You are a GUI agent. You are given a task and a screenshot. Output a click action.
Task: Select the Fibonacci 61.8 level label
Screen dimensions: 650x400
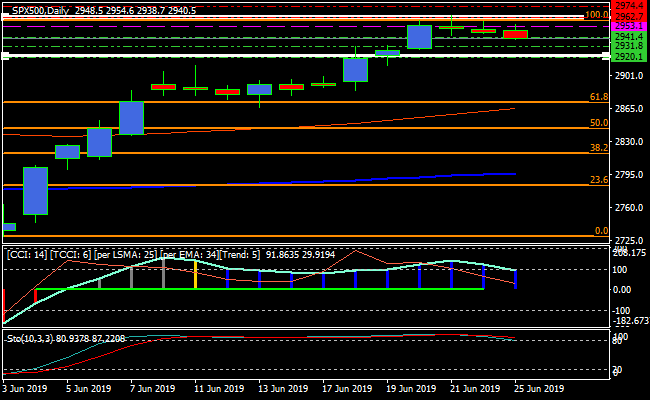click(599, 97)
